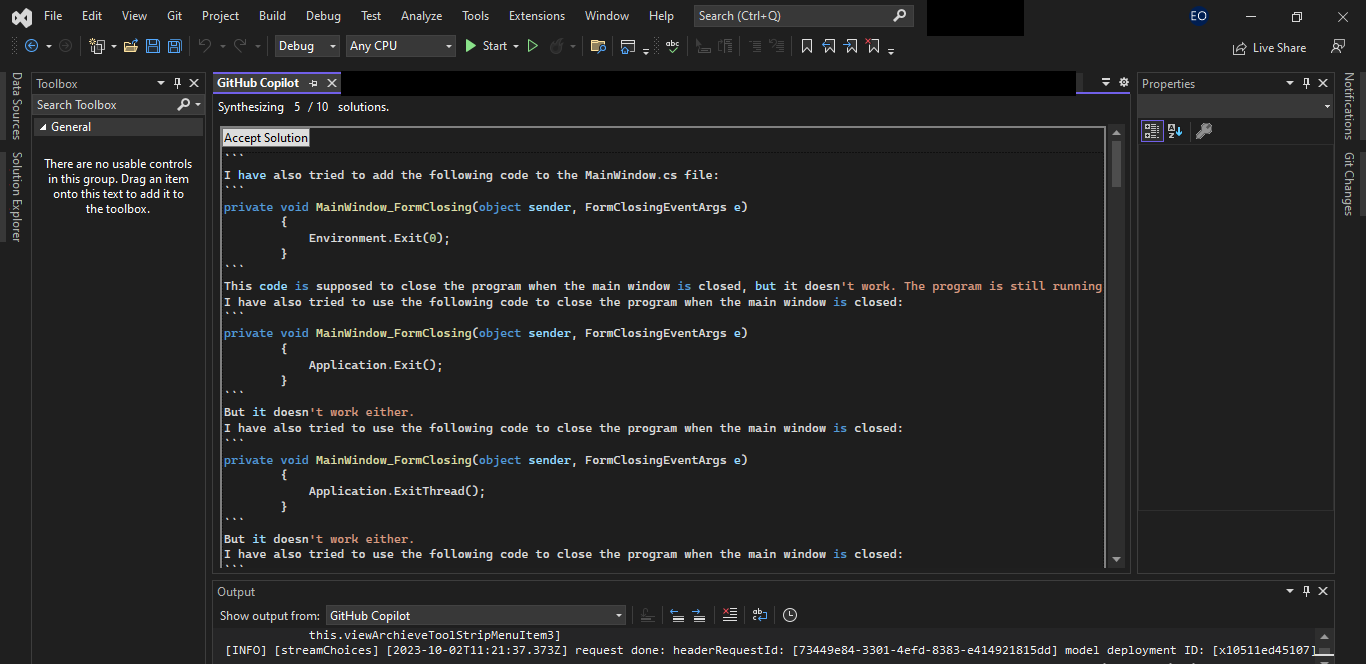1366x664 pixels.
Task: Open Property Pages wrench icon
Action: [x=1204, y=130]
